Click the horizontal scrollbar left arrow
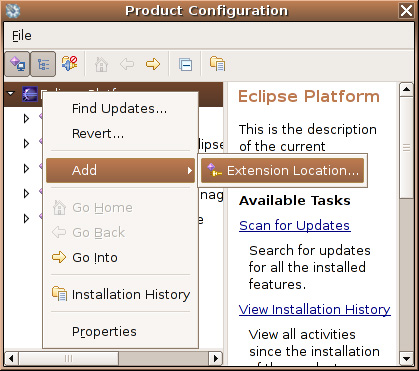 pos(11,359)
